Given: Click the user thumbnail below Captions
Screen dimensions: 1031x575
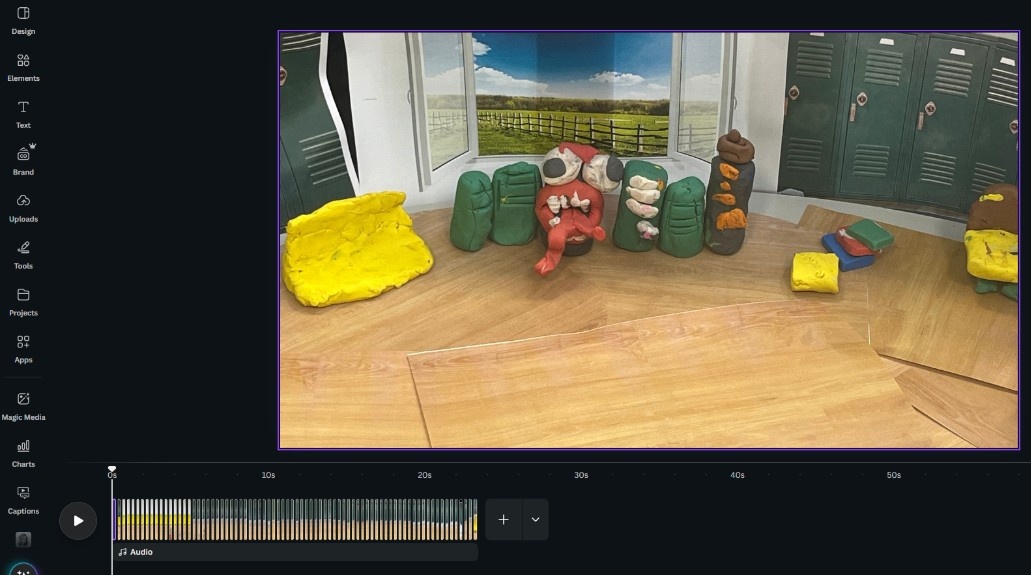Looking at the screenshot, I should (x=23, y=539).
